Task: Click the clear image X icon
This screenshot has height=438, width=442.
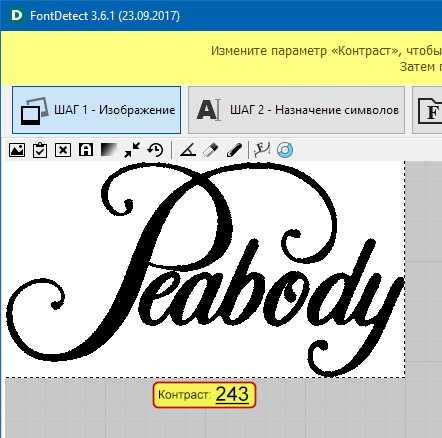Action: tap(63, 150)
